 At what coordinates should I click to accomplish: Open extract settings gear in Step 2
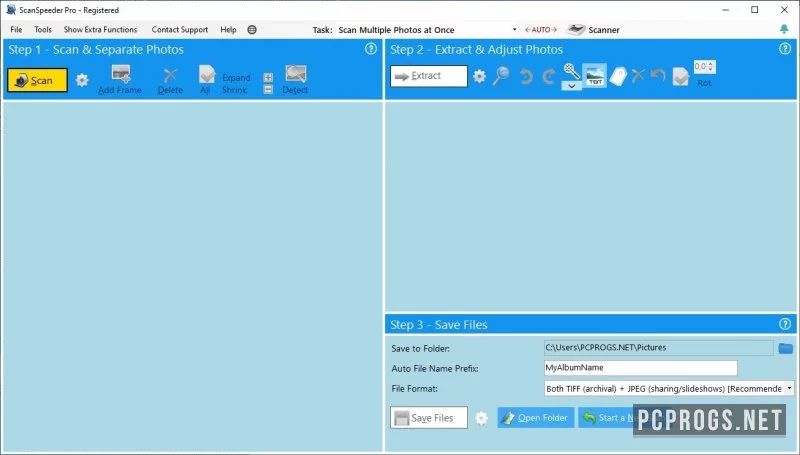480,77
